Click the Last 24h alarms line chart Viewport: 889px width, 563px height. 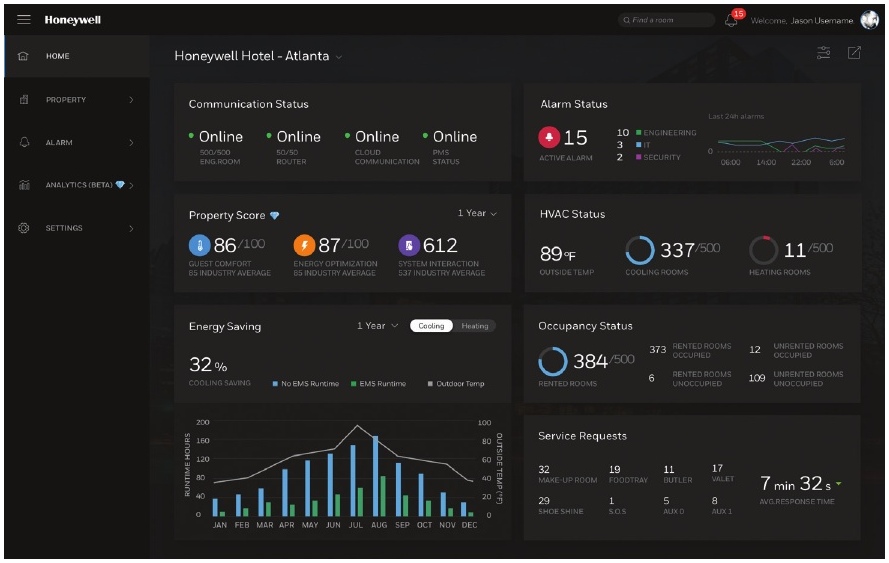[x=781, y=145]
